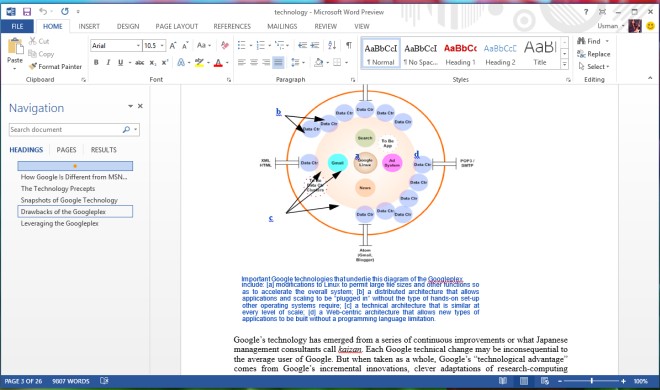
Task: Cut selection with the scissors icon
Action: 33,41
